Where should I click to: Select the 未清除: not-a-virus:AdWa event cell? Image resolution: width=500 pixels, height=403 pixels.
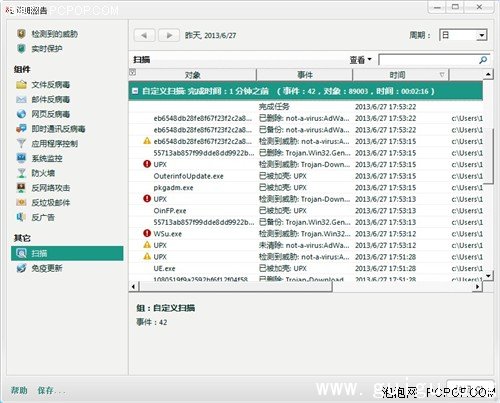click(304, 245)
